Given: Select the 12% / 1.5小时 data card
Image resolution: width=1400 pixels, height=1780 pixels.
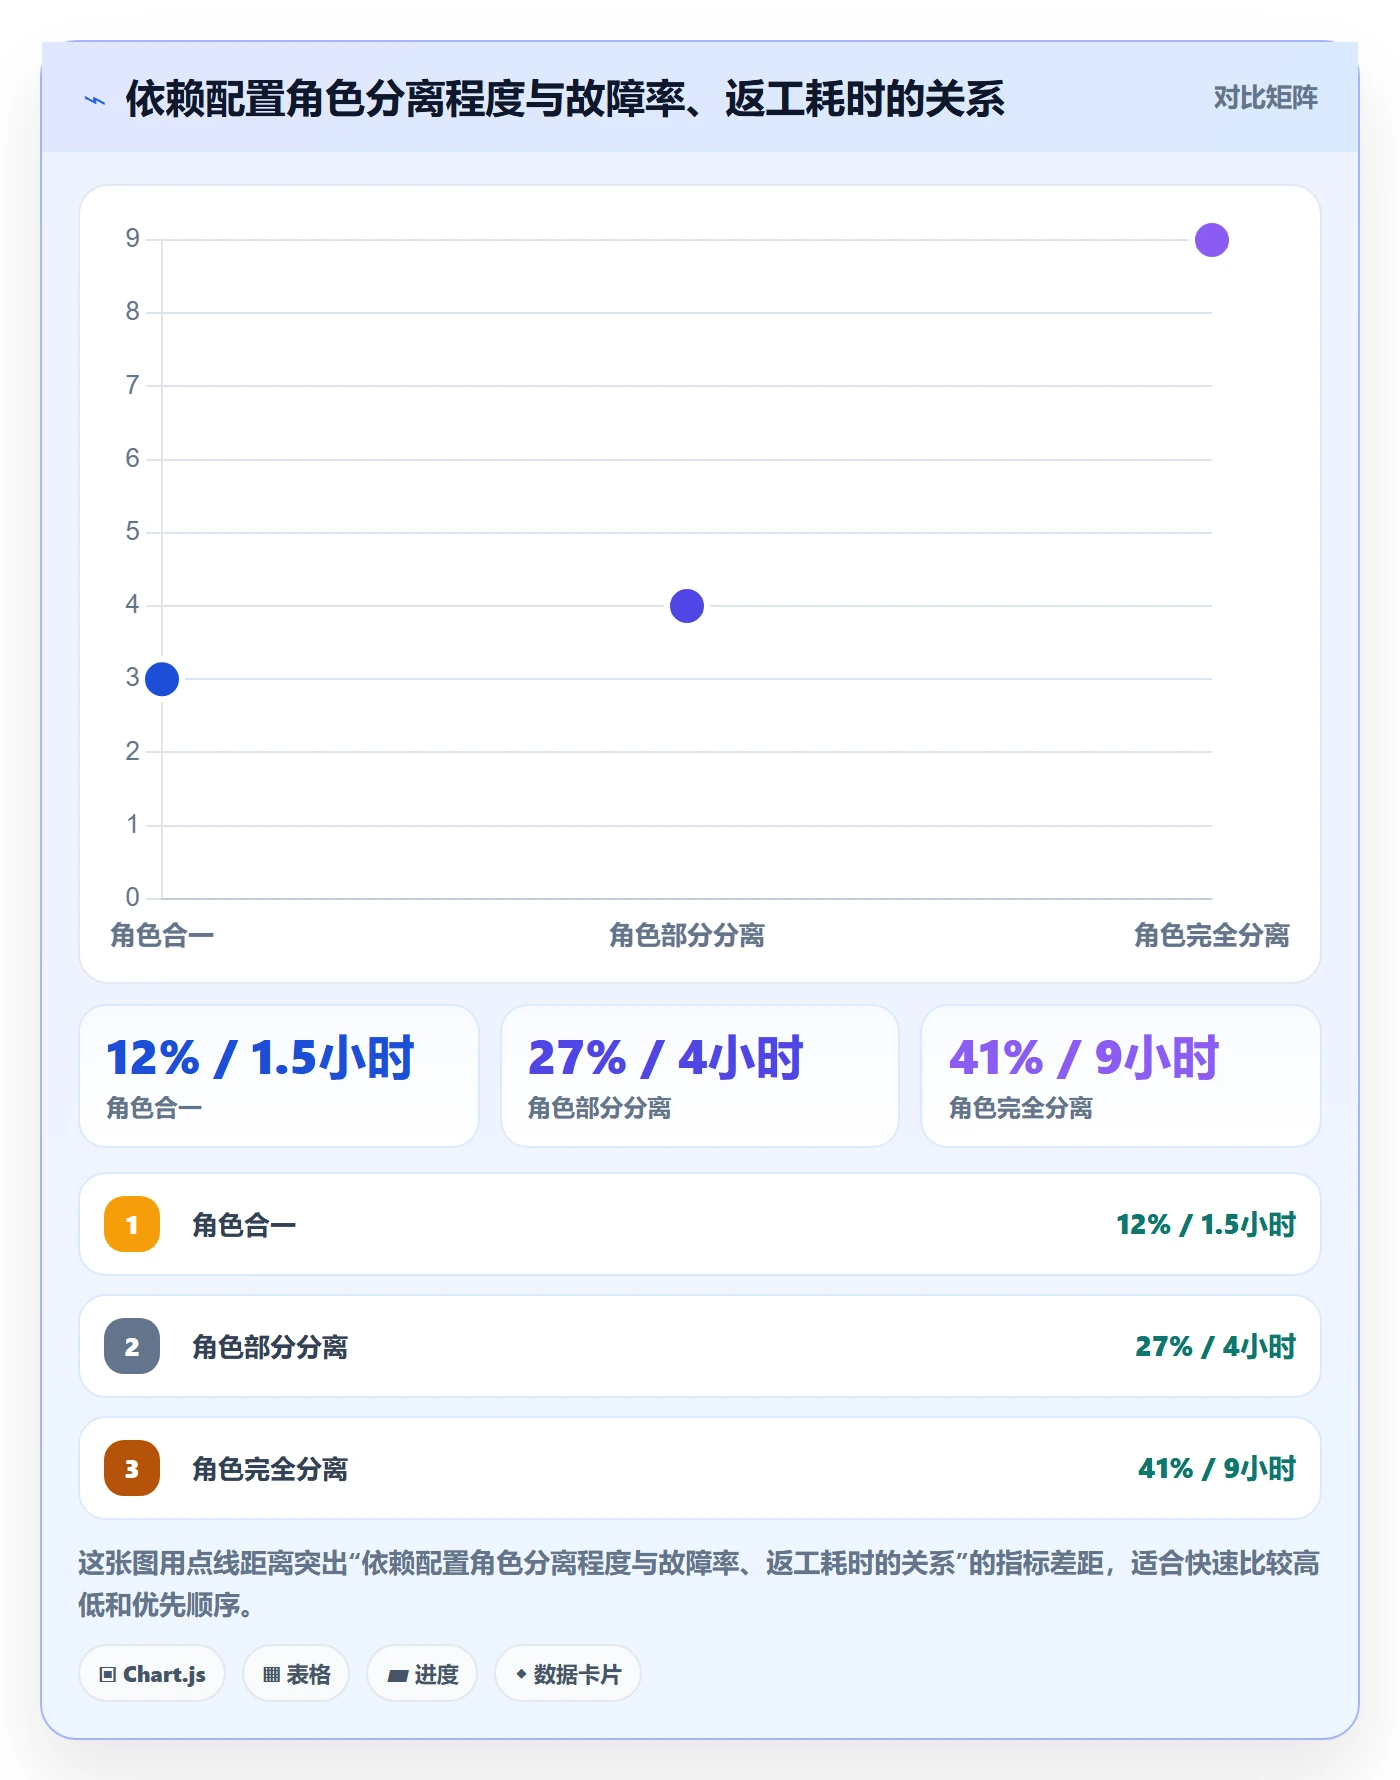Looking at the screenshot, I should (279, 1076).
